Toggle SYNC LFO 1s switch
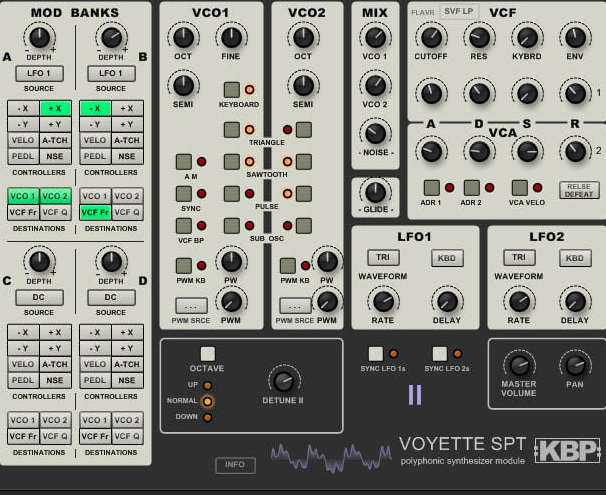The width and height of the screenshot is (606, 495). tap(376, 354)
